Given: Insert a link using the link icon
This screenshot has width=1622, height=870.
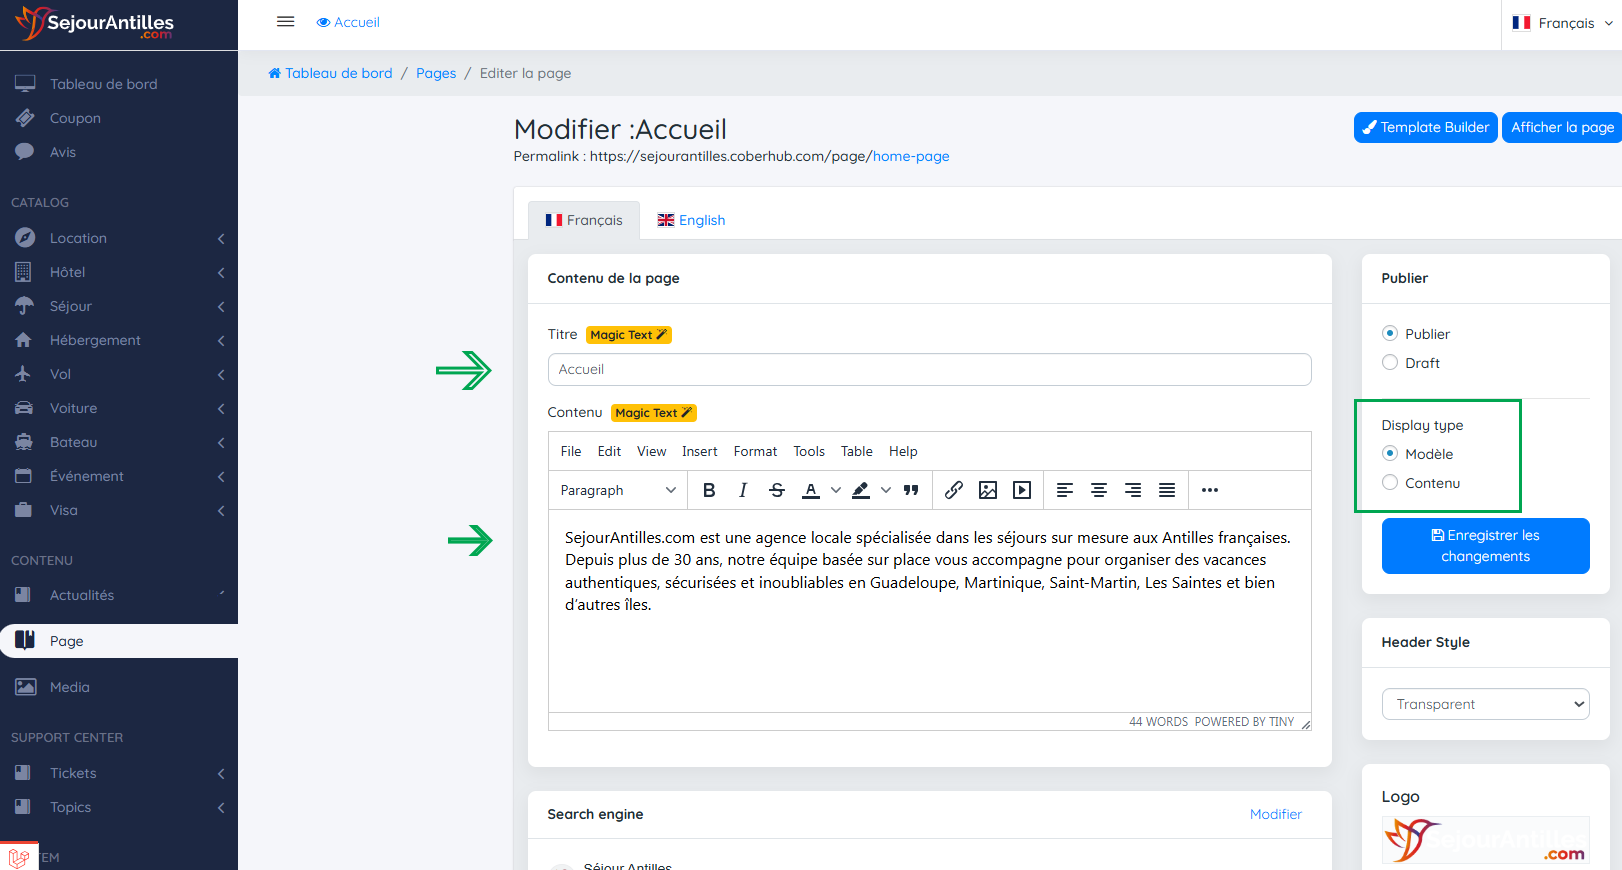Looking at the screenshot, I should pyautogui.click(x=954, y=490).
